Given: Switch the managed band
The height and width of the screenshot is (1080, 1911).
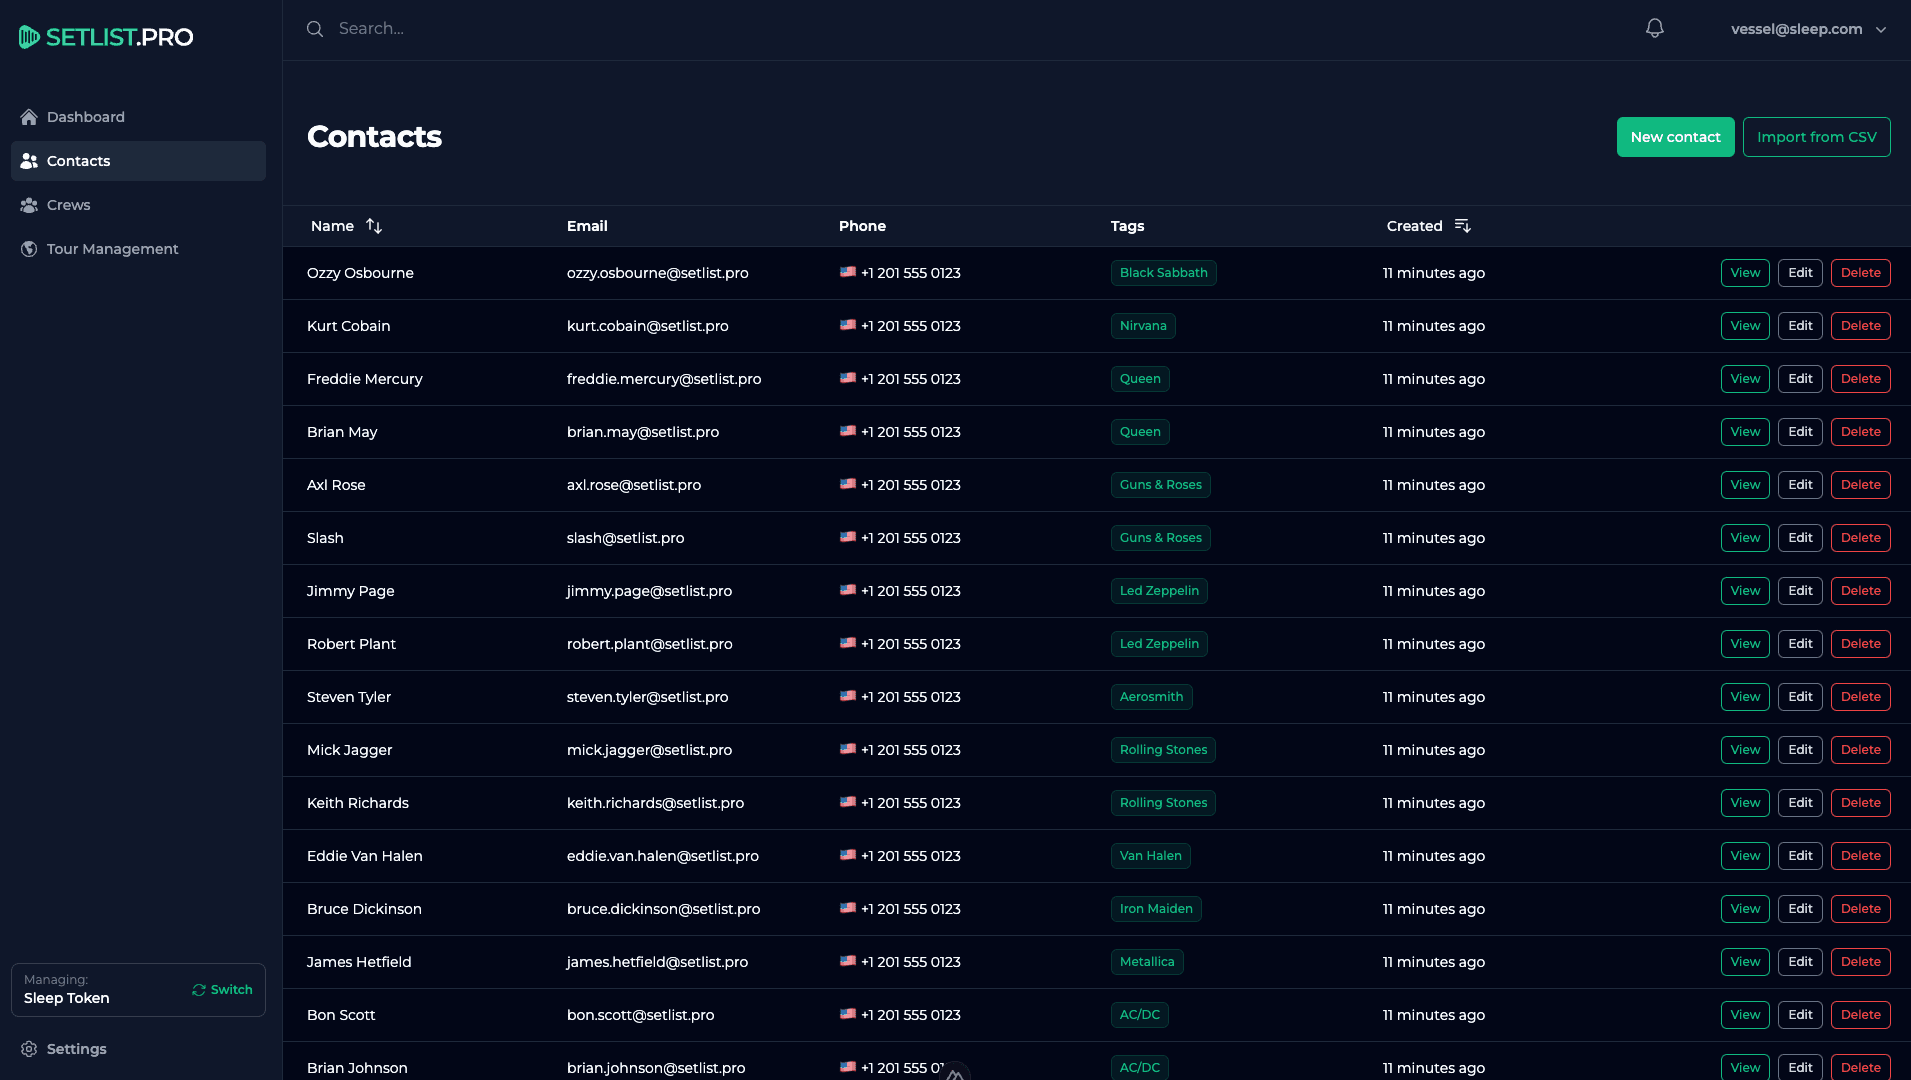Looking at the screenshot, I should [222, 990].
